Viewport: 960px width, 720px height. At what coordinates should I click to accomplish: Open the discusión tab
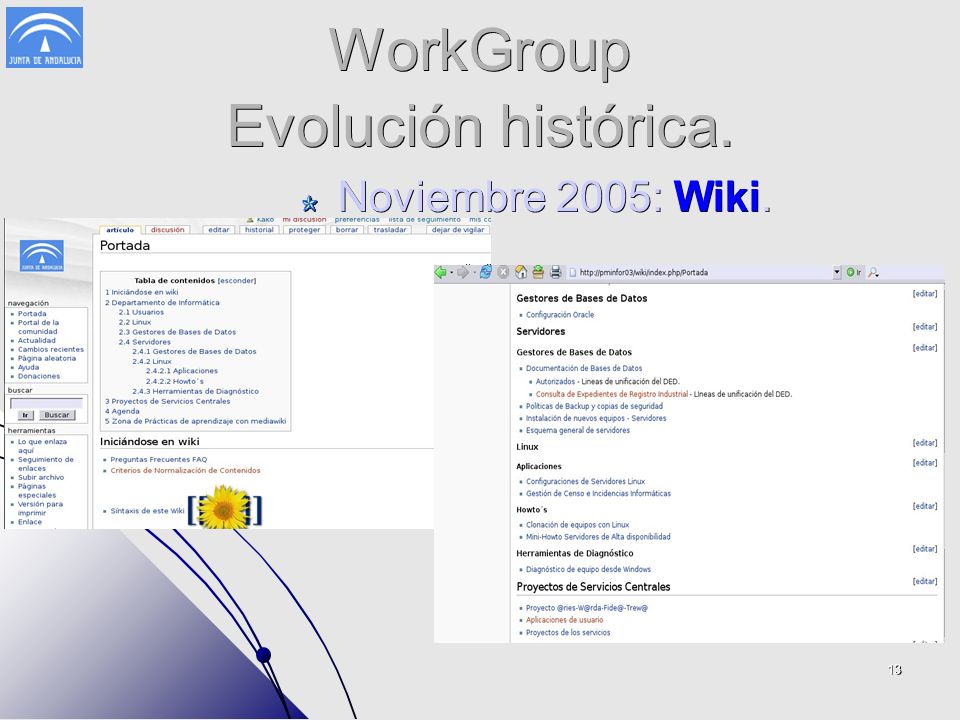point(168,230)
